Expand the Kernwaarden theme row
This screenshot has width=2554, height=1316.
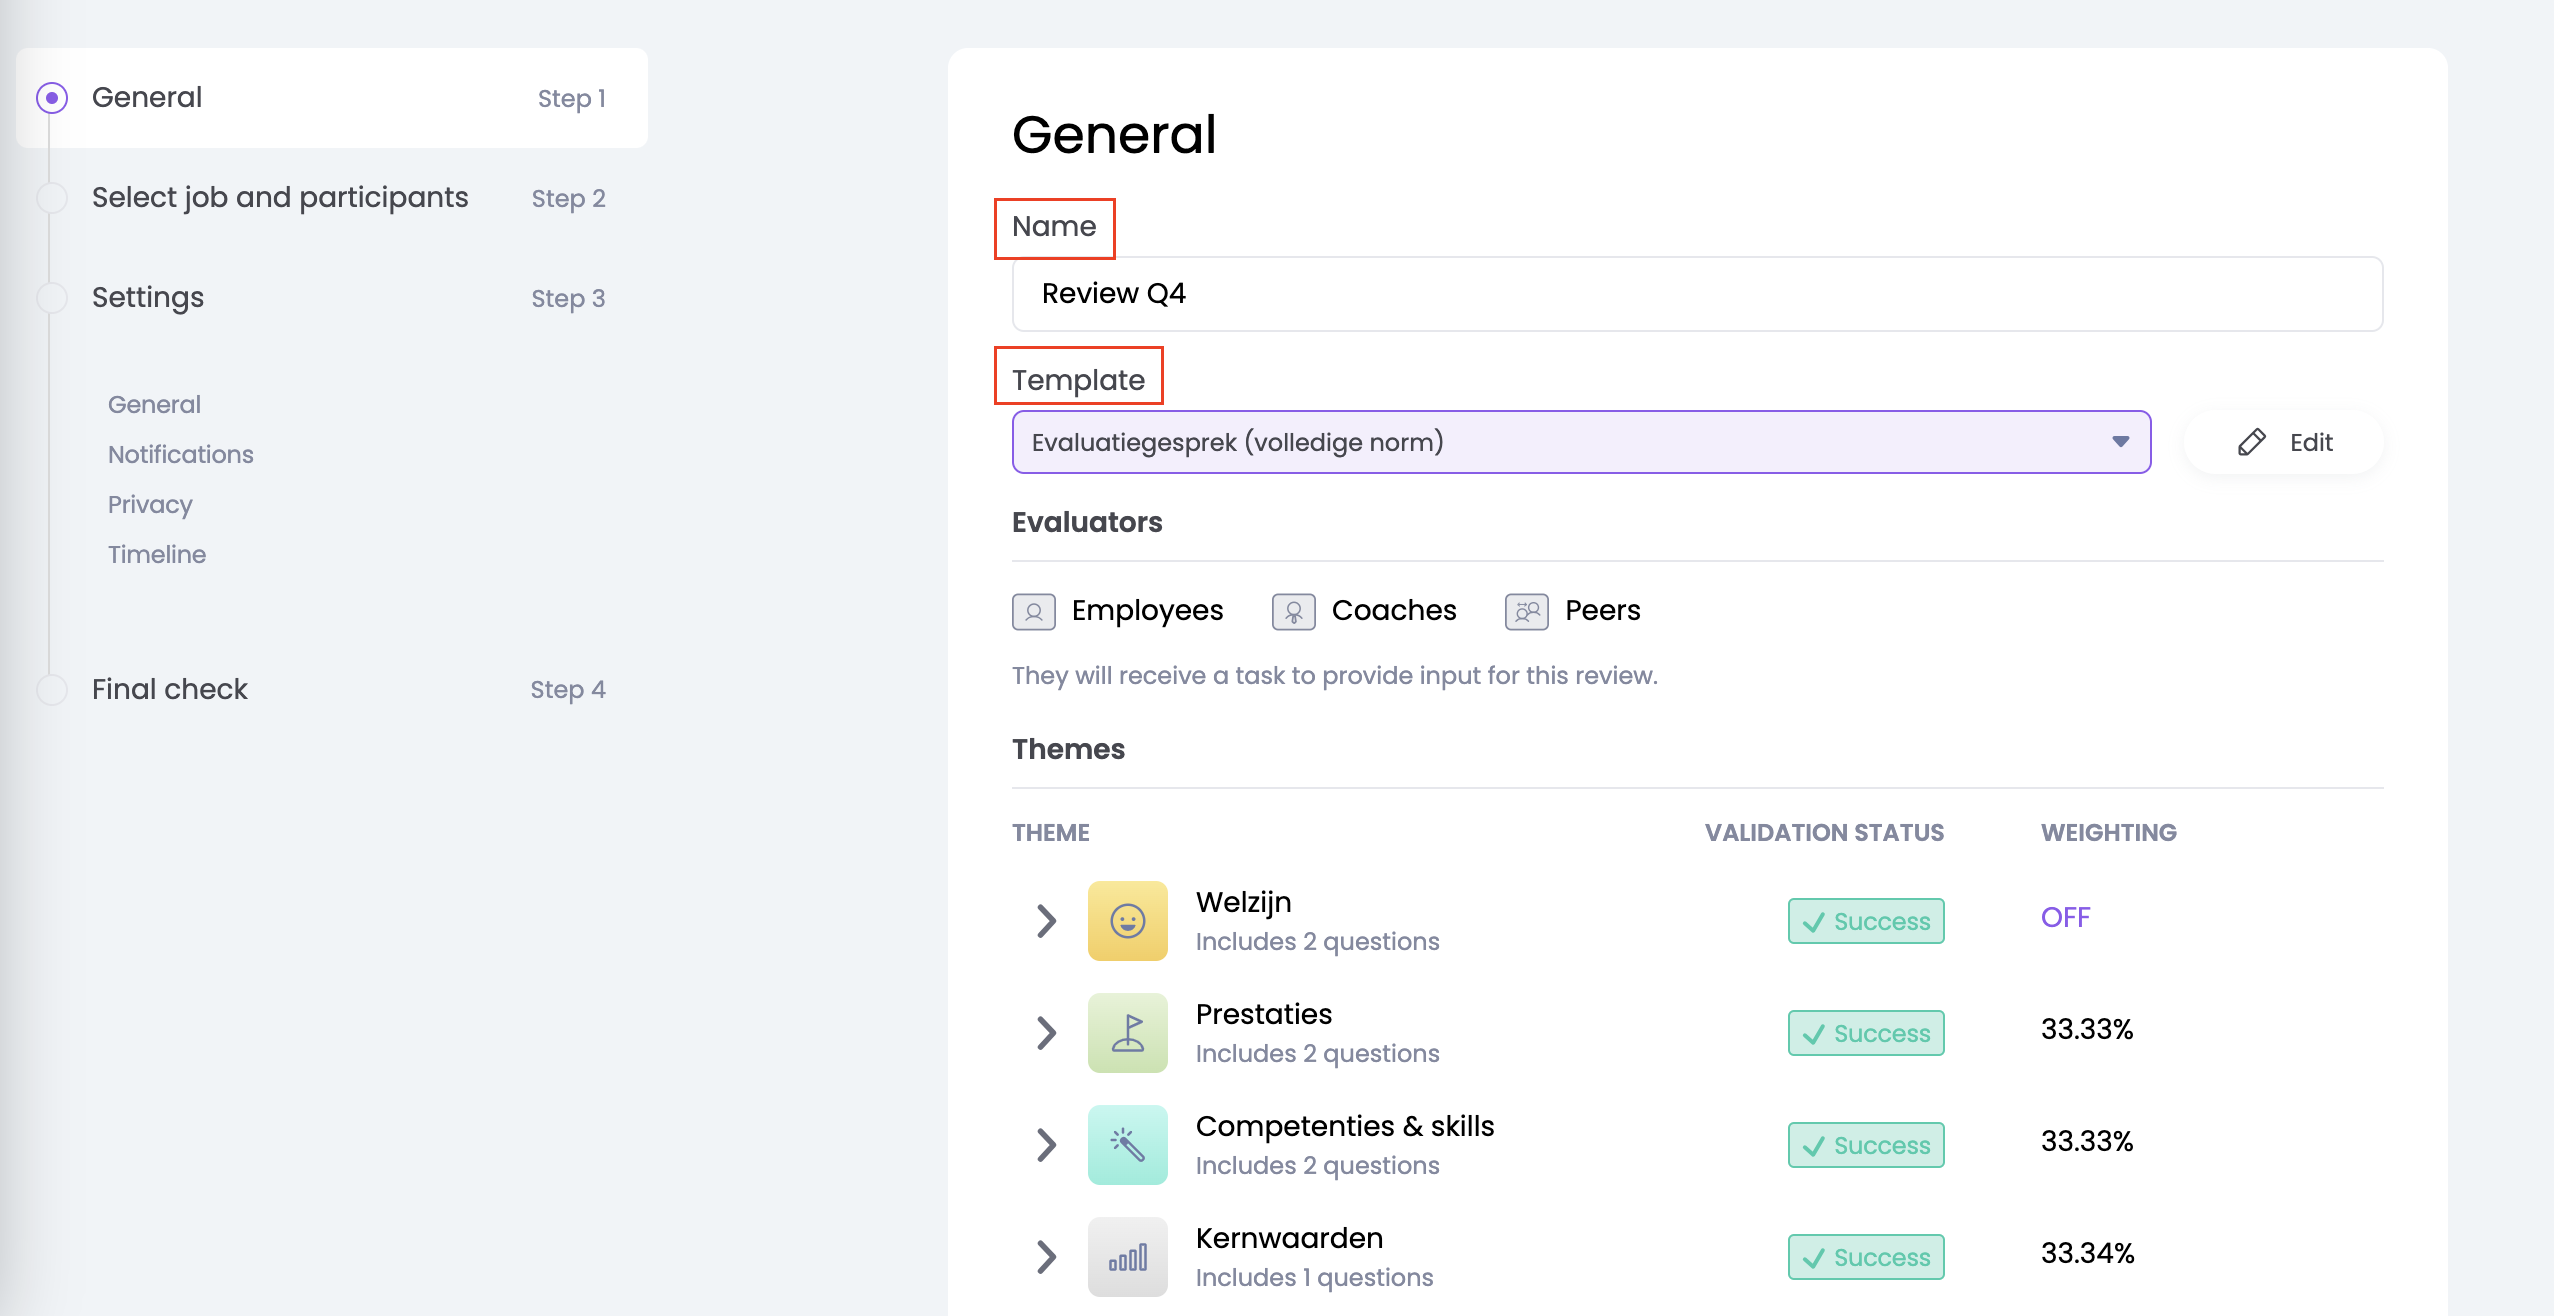pyautogui.click(x=1046, y=1256)
